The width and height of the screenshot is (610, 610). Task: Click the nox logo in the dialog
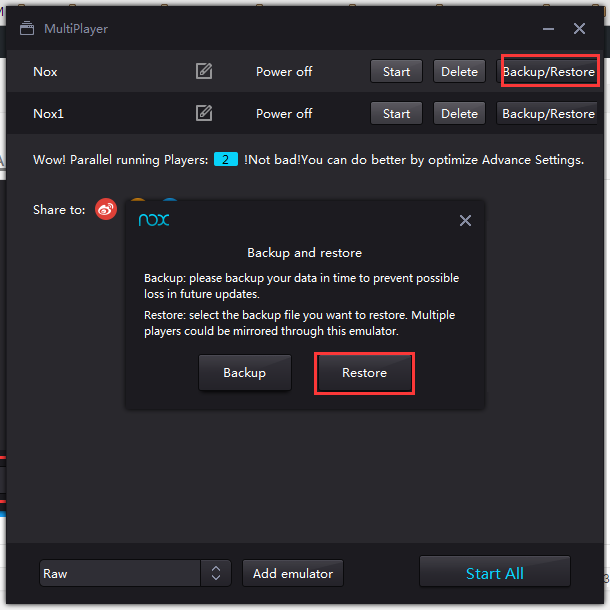[x=154, y=220]
